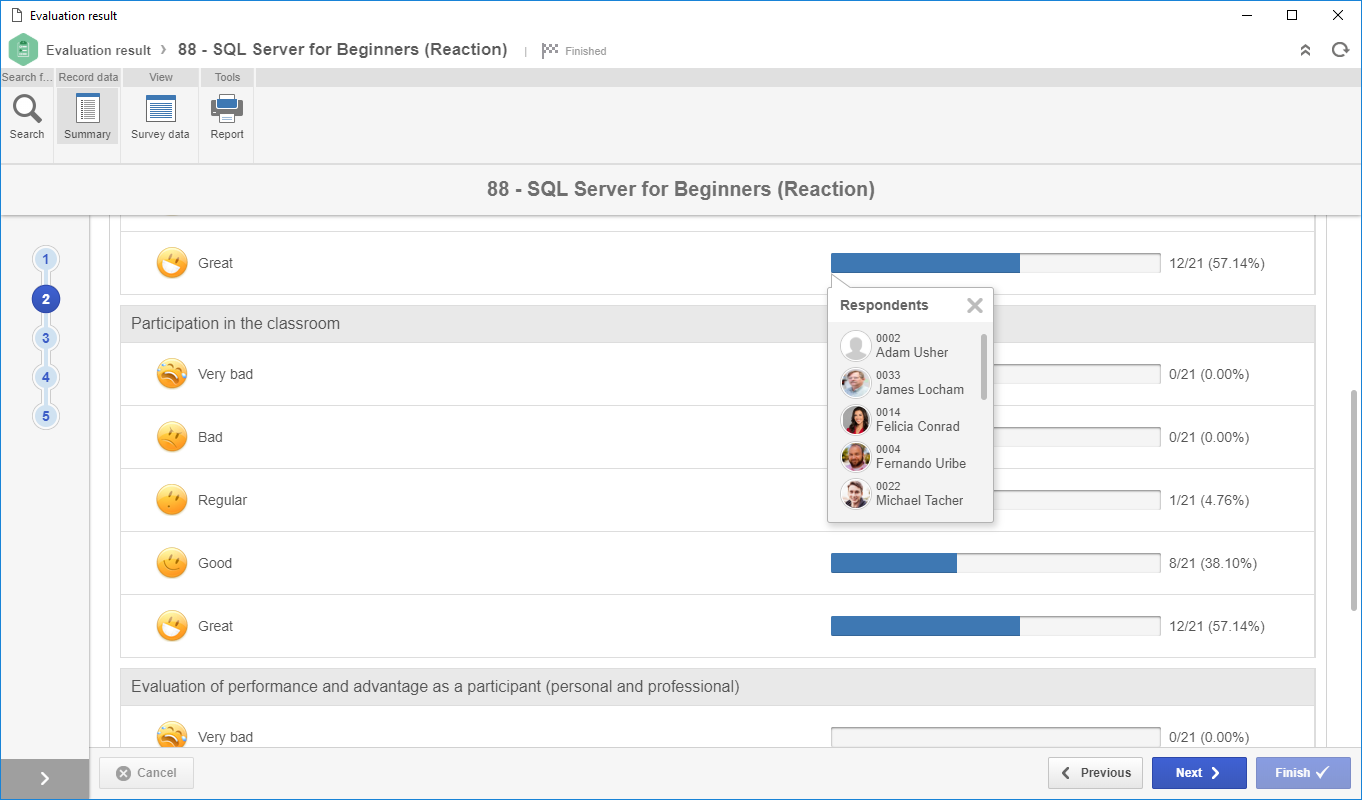Open the Survey data view
The width and height of the screenshot is (1362, 800).
[160, 116]
